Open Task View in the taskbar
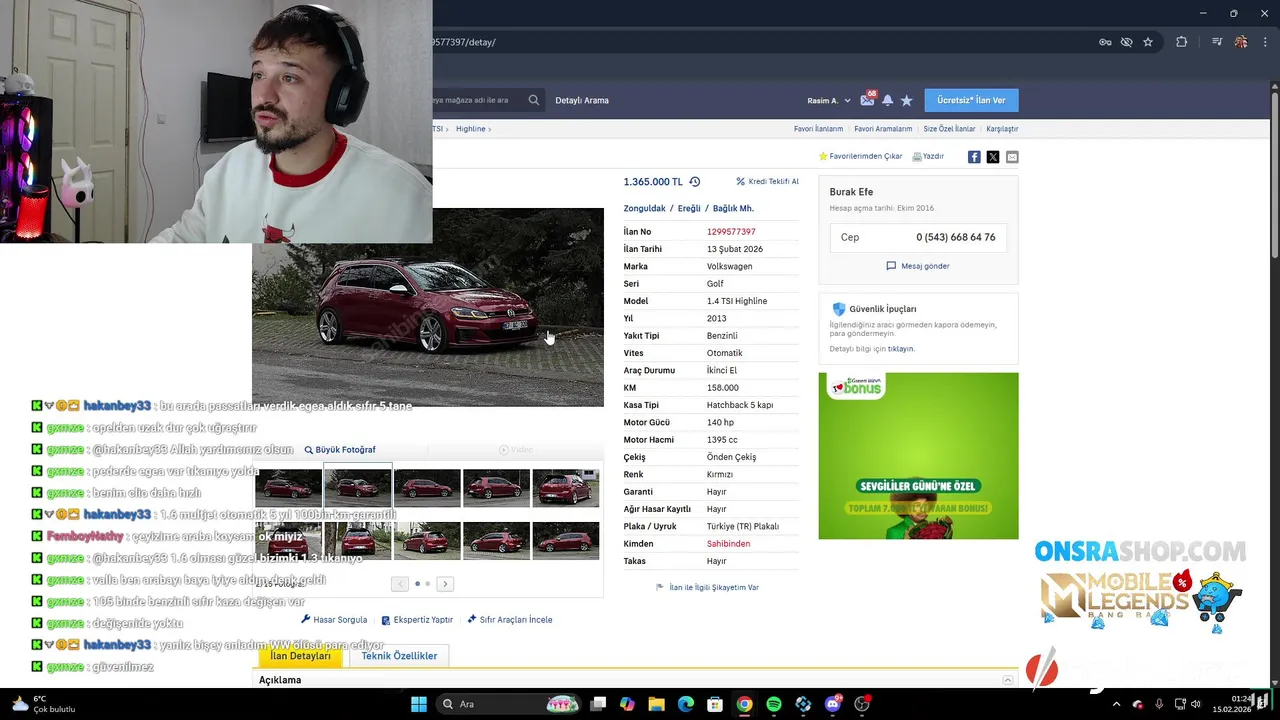 pos(598,704)
